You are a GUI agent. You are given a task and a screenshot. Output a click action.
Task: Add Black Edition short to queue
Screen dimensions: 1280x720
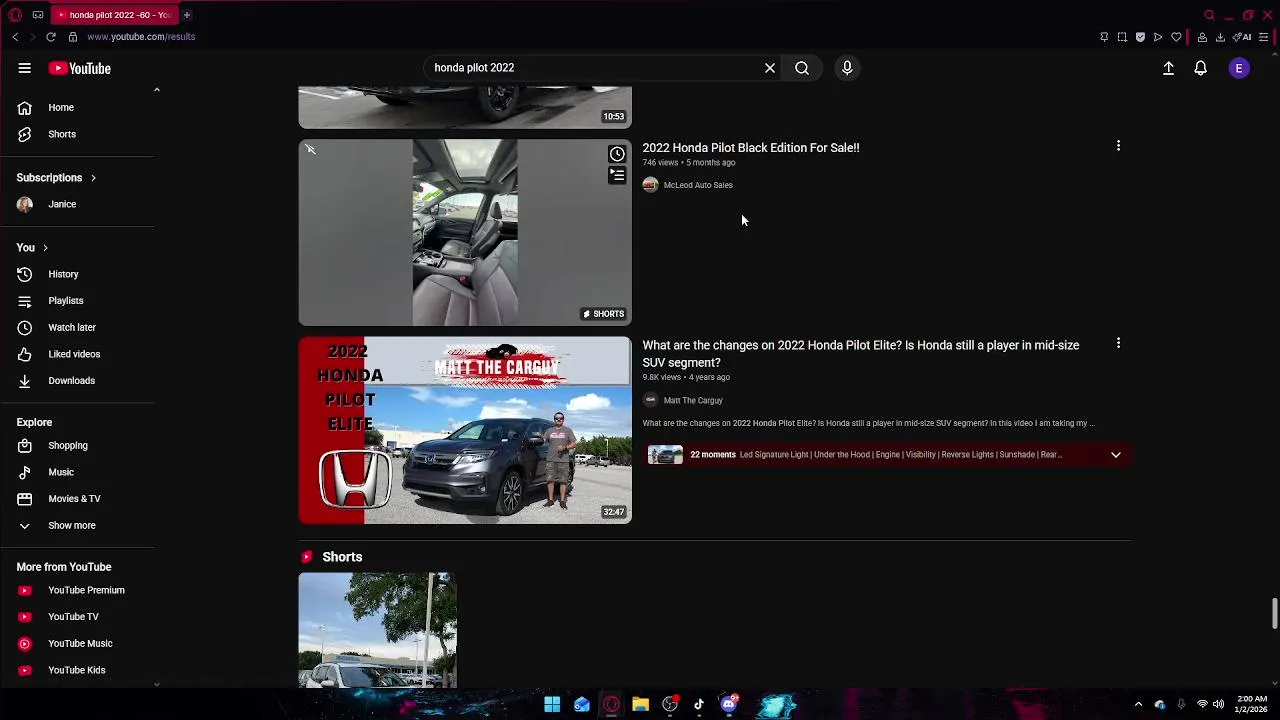point(617,176)
